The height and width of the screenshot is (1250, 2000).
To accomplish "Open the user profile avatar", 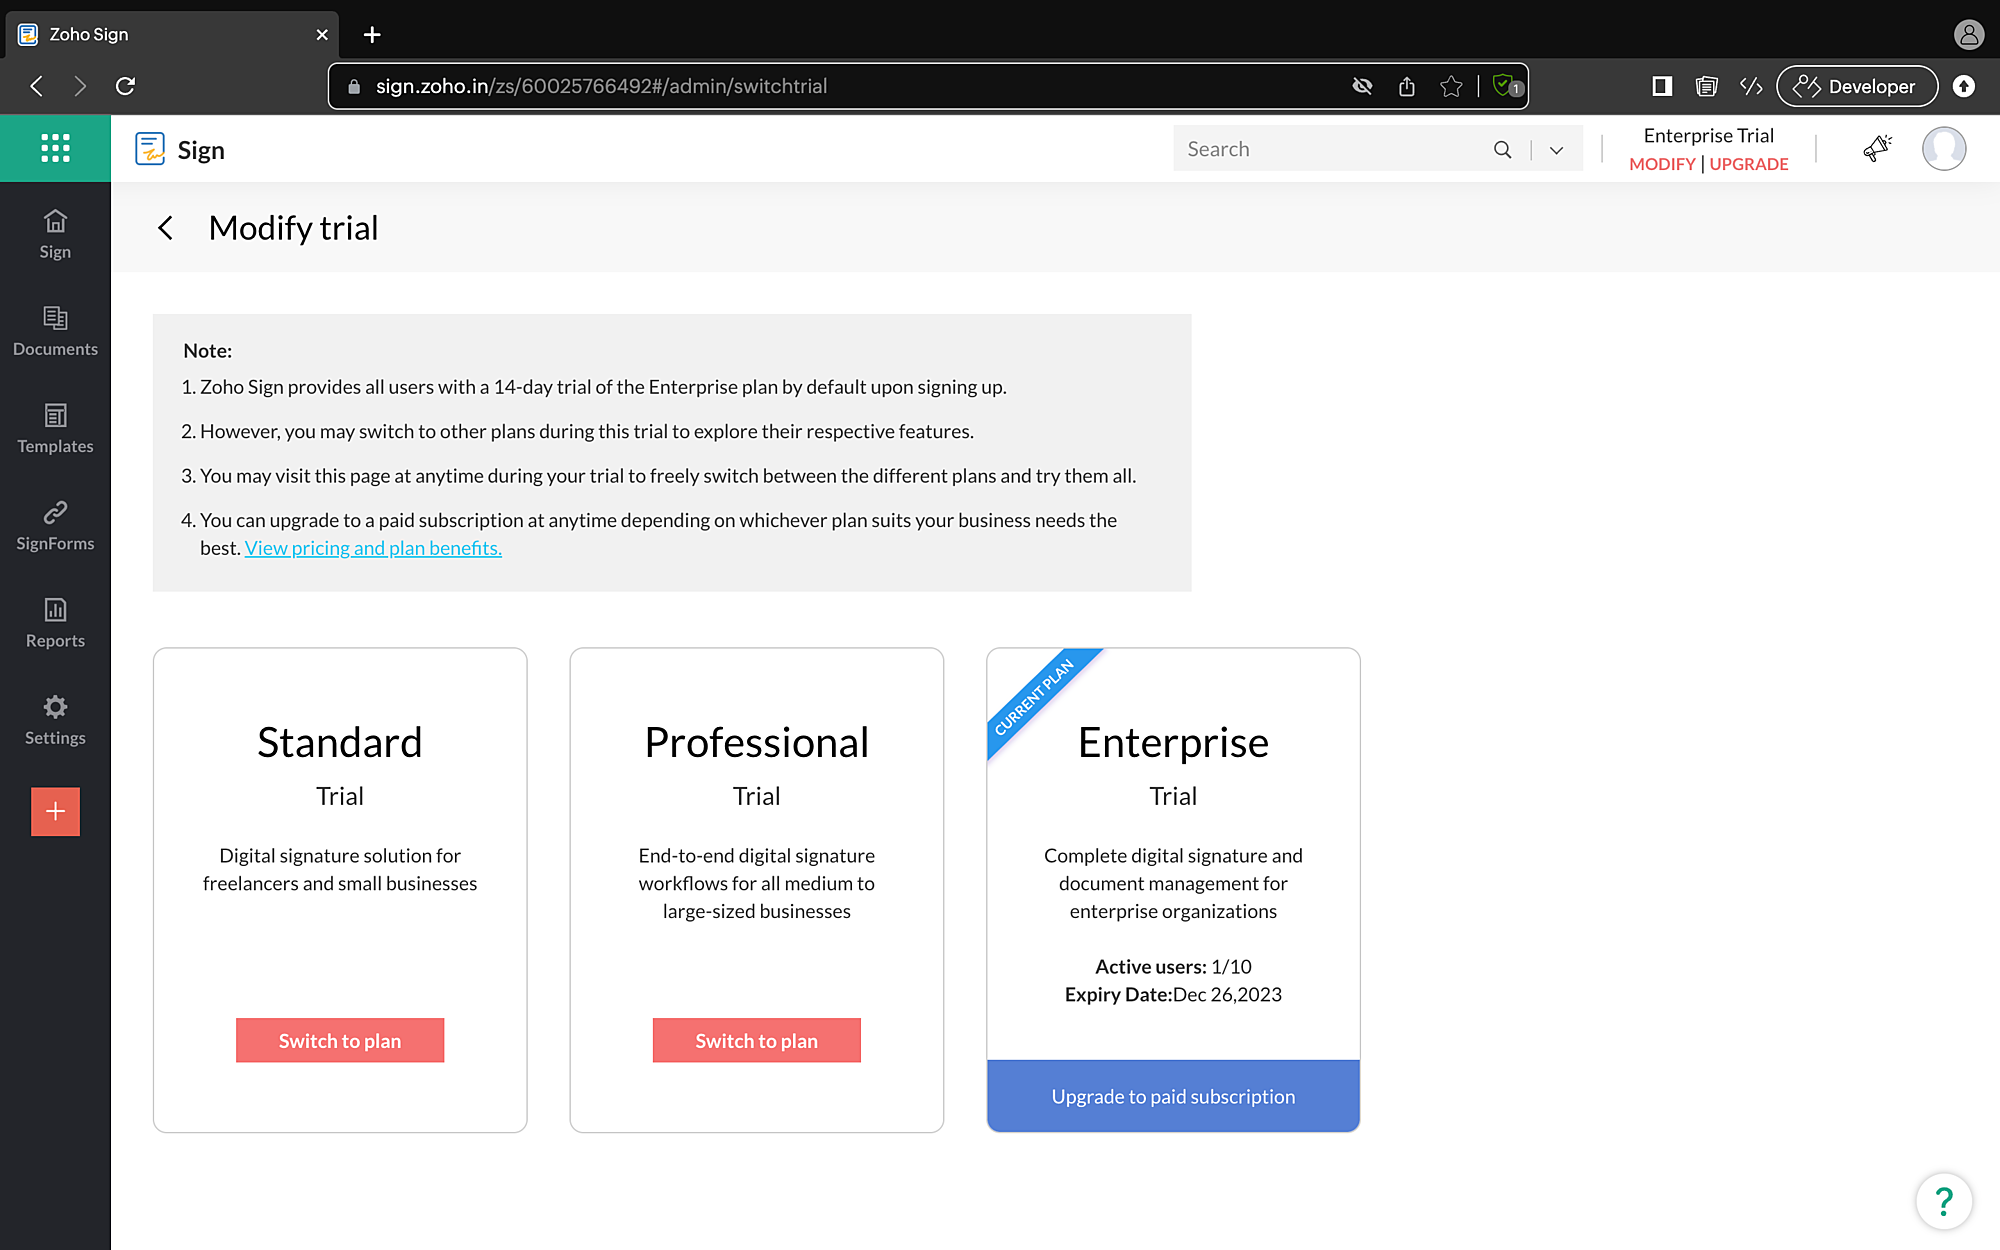I will tap(1943, 148).
